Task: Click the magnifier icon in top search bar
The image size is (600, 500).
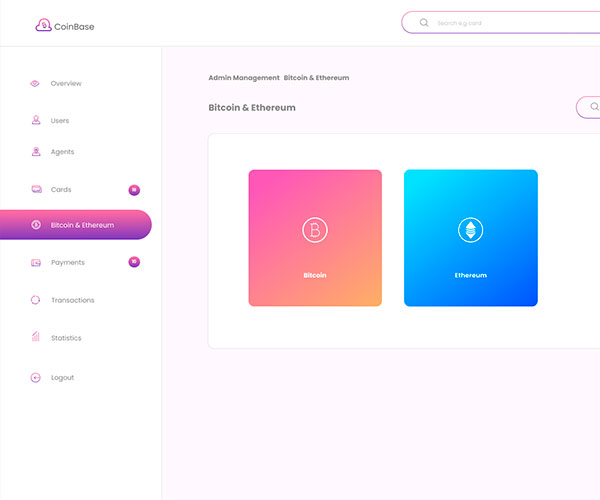Action: [x=424, y=23]
